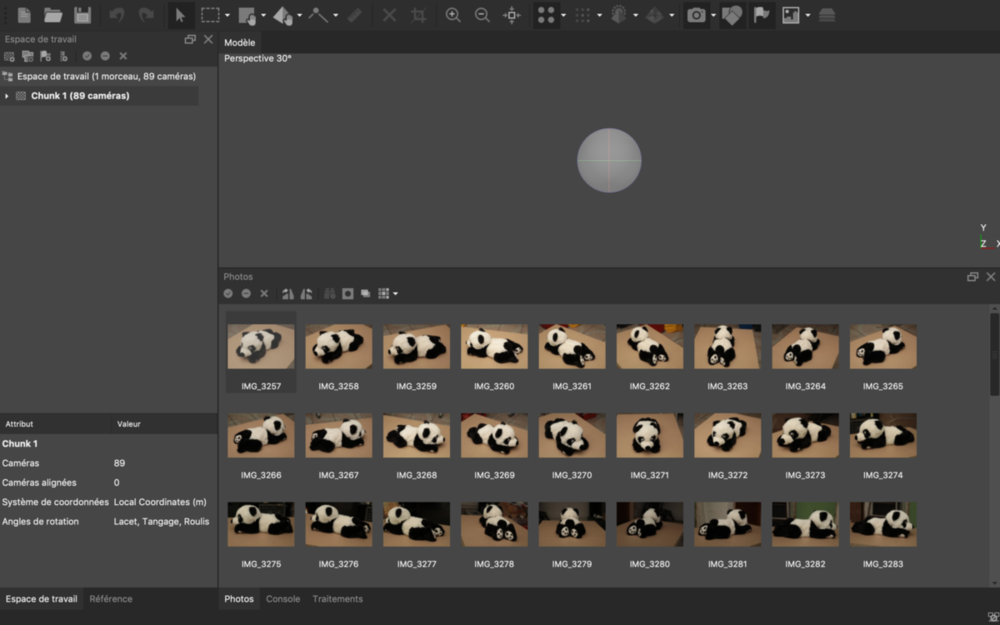Remove items with workspace X icon
Viewport: 1000px width, 625px height.
tap(123, 56)
